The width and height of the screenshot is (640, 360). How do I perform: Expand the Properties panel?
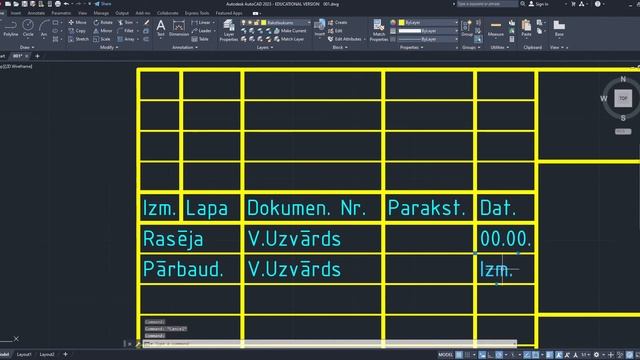[x=411, y=47]
